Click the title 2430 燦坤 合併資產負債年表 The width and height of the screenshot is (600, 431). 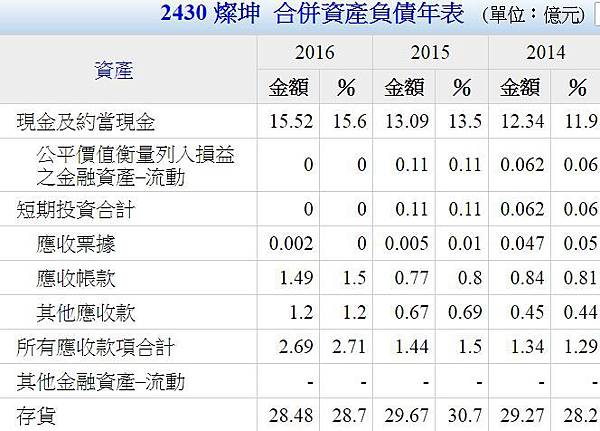coord(312,13)
